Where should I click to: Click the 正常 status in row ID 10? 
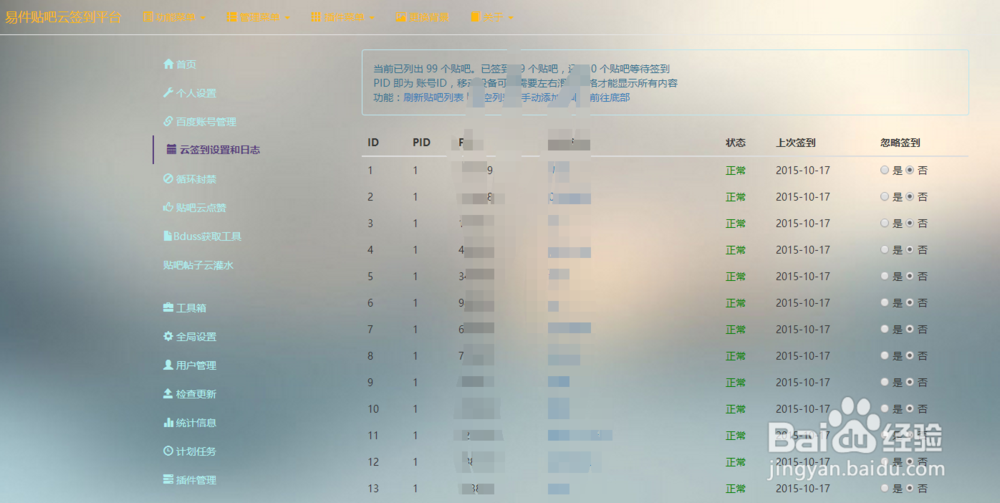point(735,409)
